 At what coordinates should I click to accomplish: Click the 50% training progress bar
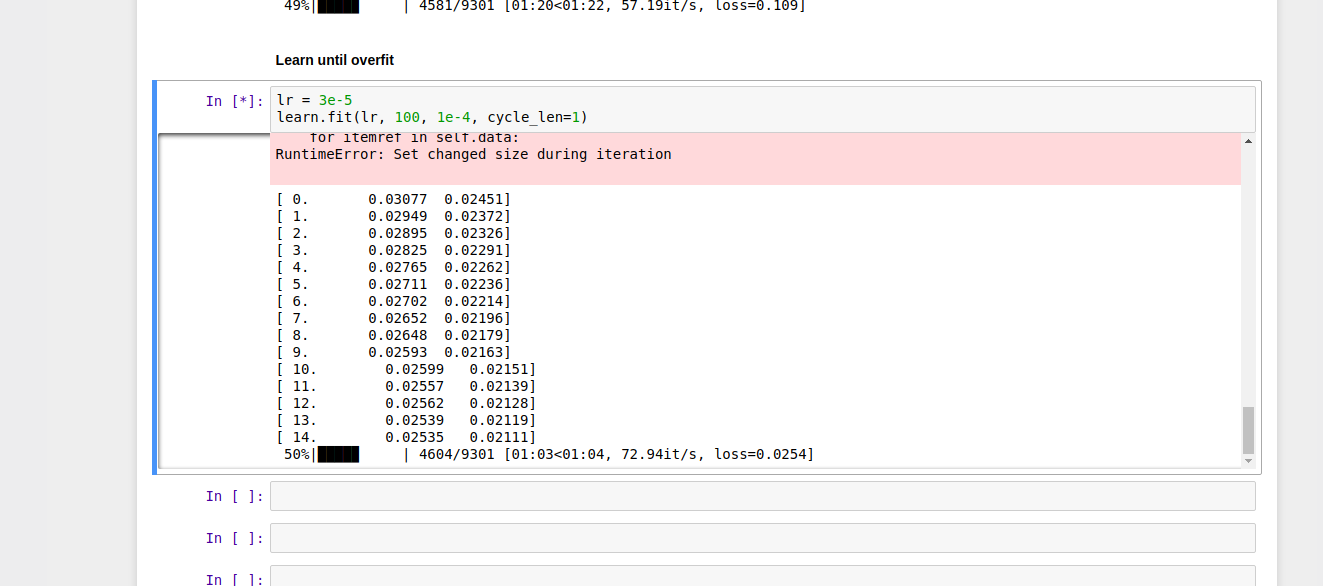(338, 455)
